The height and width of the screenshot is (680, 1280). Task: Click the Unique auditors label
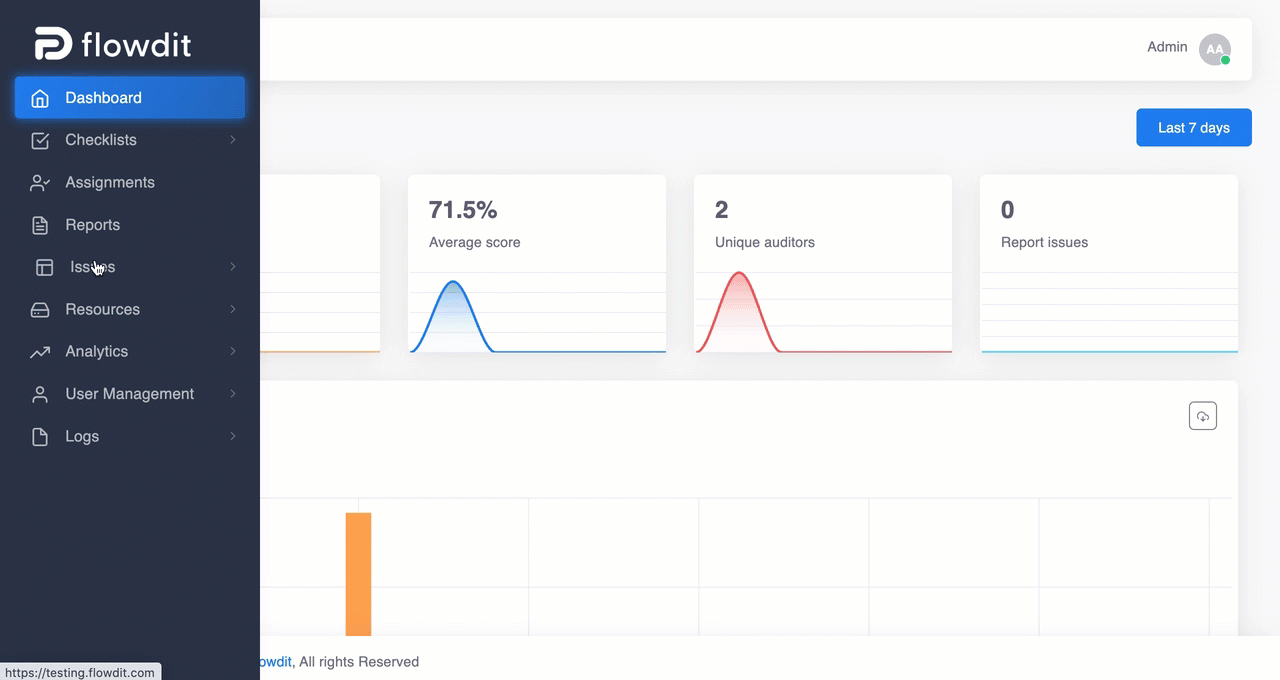coord(765,242)
